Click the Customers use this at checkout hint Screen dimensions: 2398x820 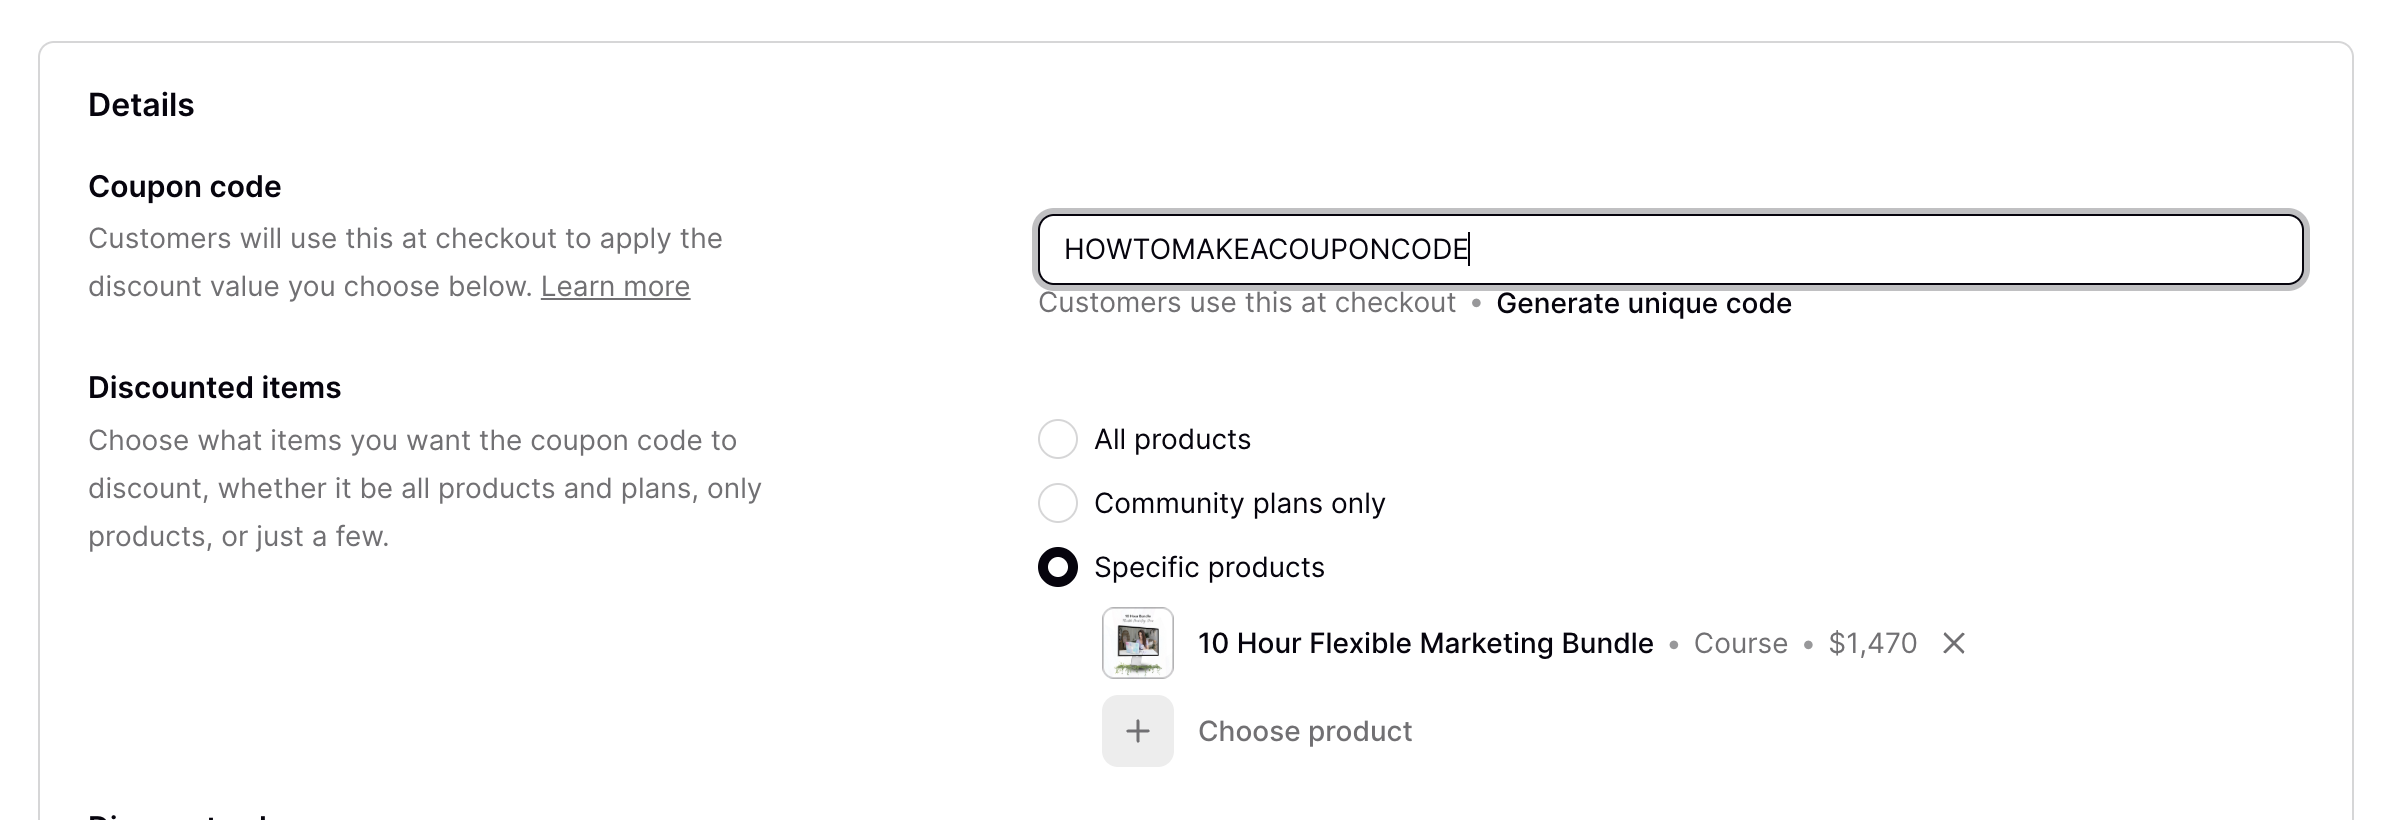tap(1246, 303)
